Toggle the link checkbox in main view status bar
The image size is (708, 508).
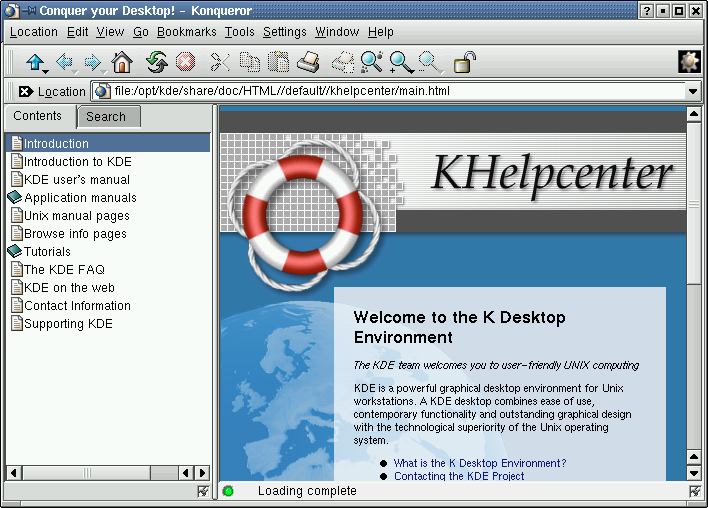[694, 491]
